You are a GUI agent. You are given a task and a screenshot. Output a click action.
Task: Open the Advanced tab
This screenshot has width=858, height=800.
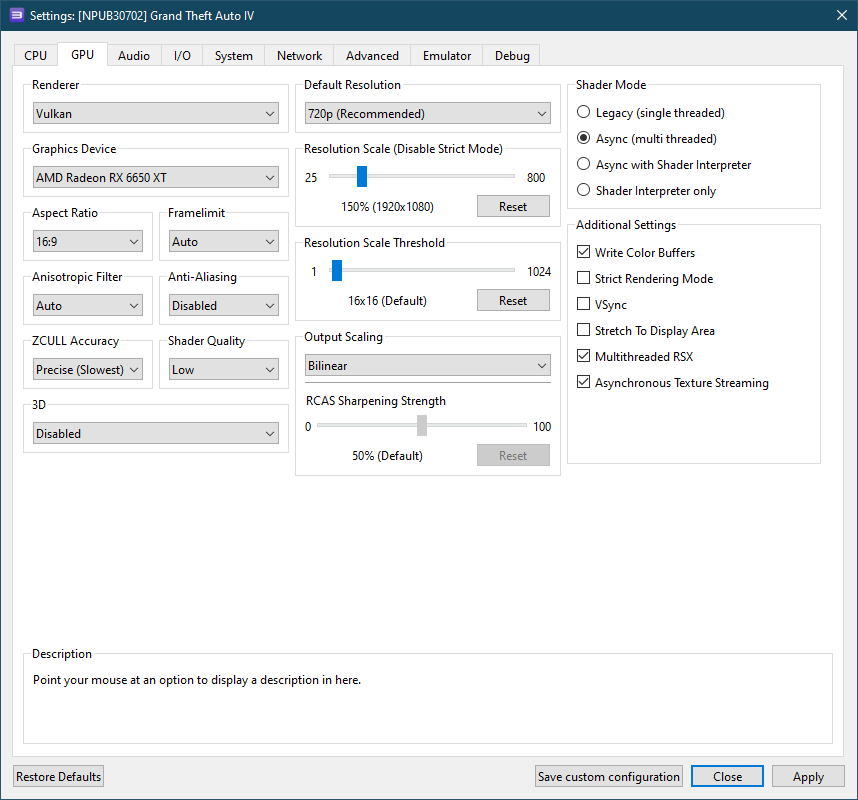coord(372,56)
